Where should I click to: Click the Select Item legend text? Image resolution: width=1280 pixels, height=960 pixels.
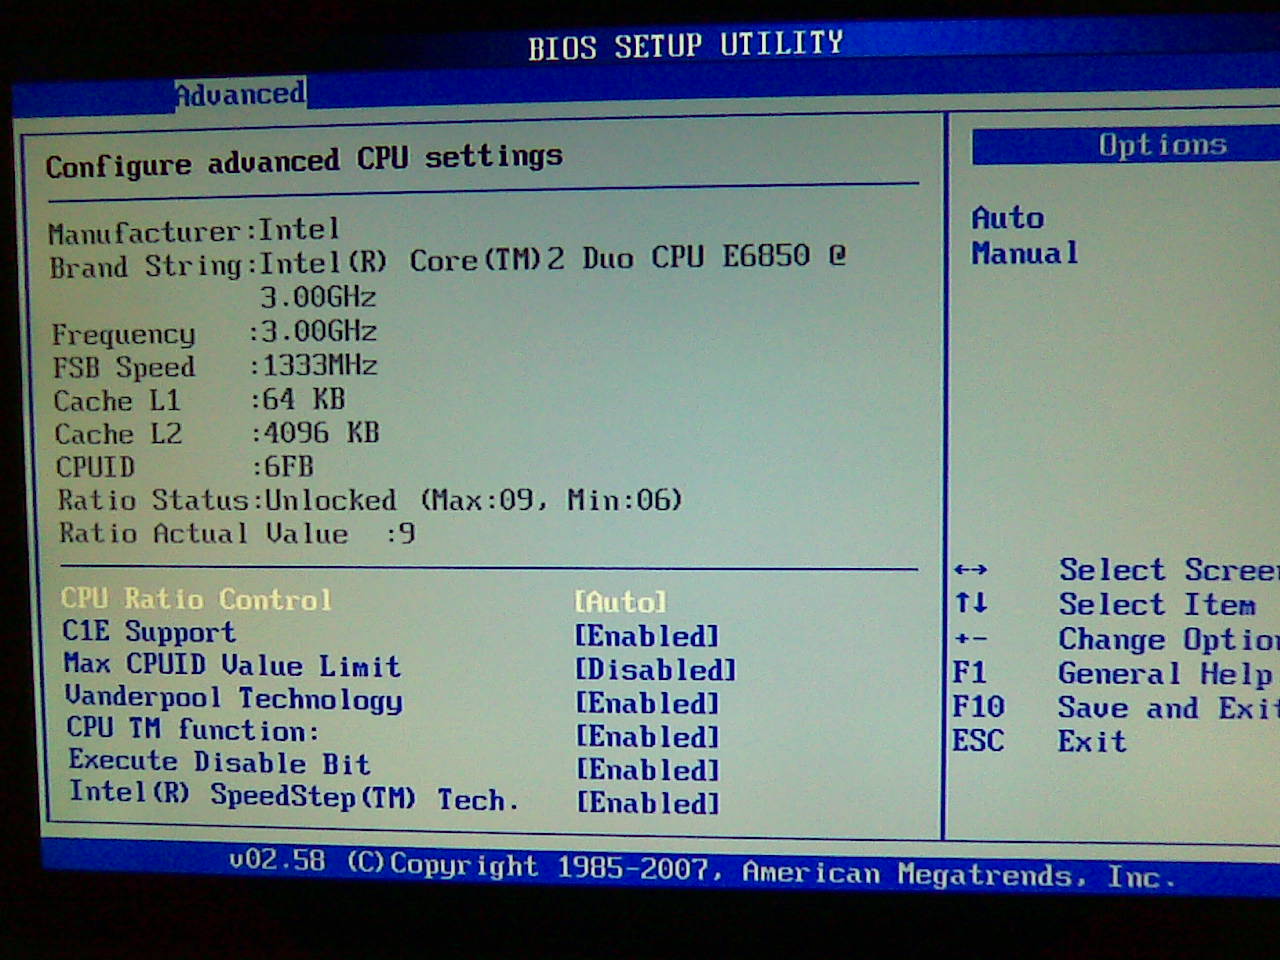point(1157,604)
